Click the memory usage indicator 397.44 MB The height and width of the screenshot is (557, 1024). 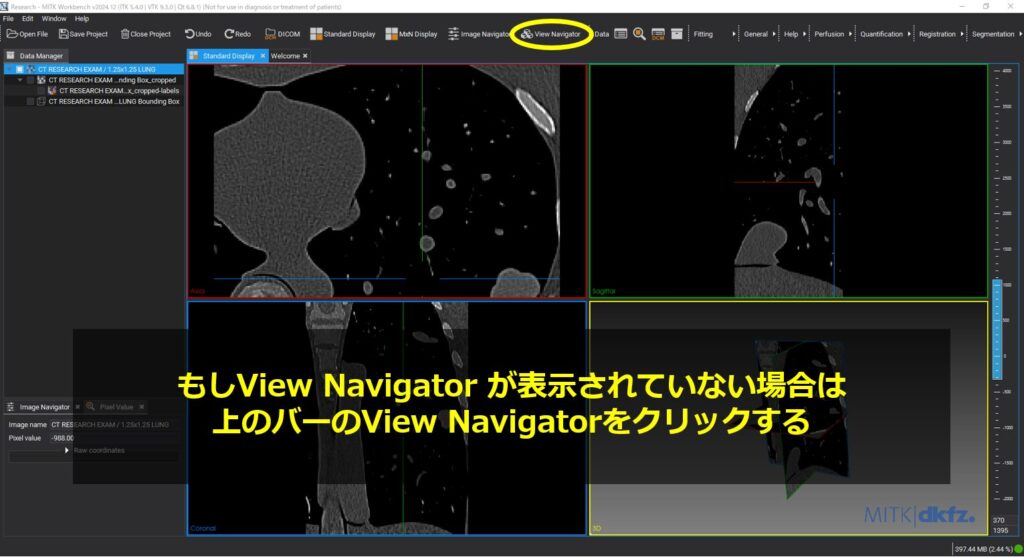click(983, 549)
